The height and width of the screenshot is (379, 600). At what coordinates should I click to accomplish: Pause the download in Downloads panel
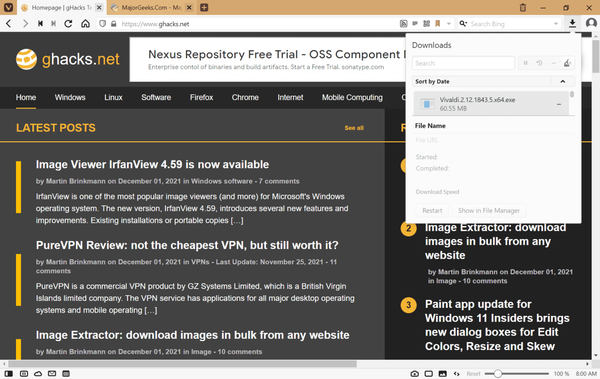526,63
